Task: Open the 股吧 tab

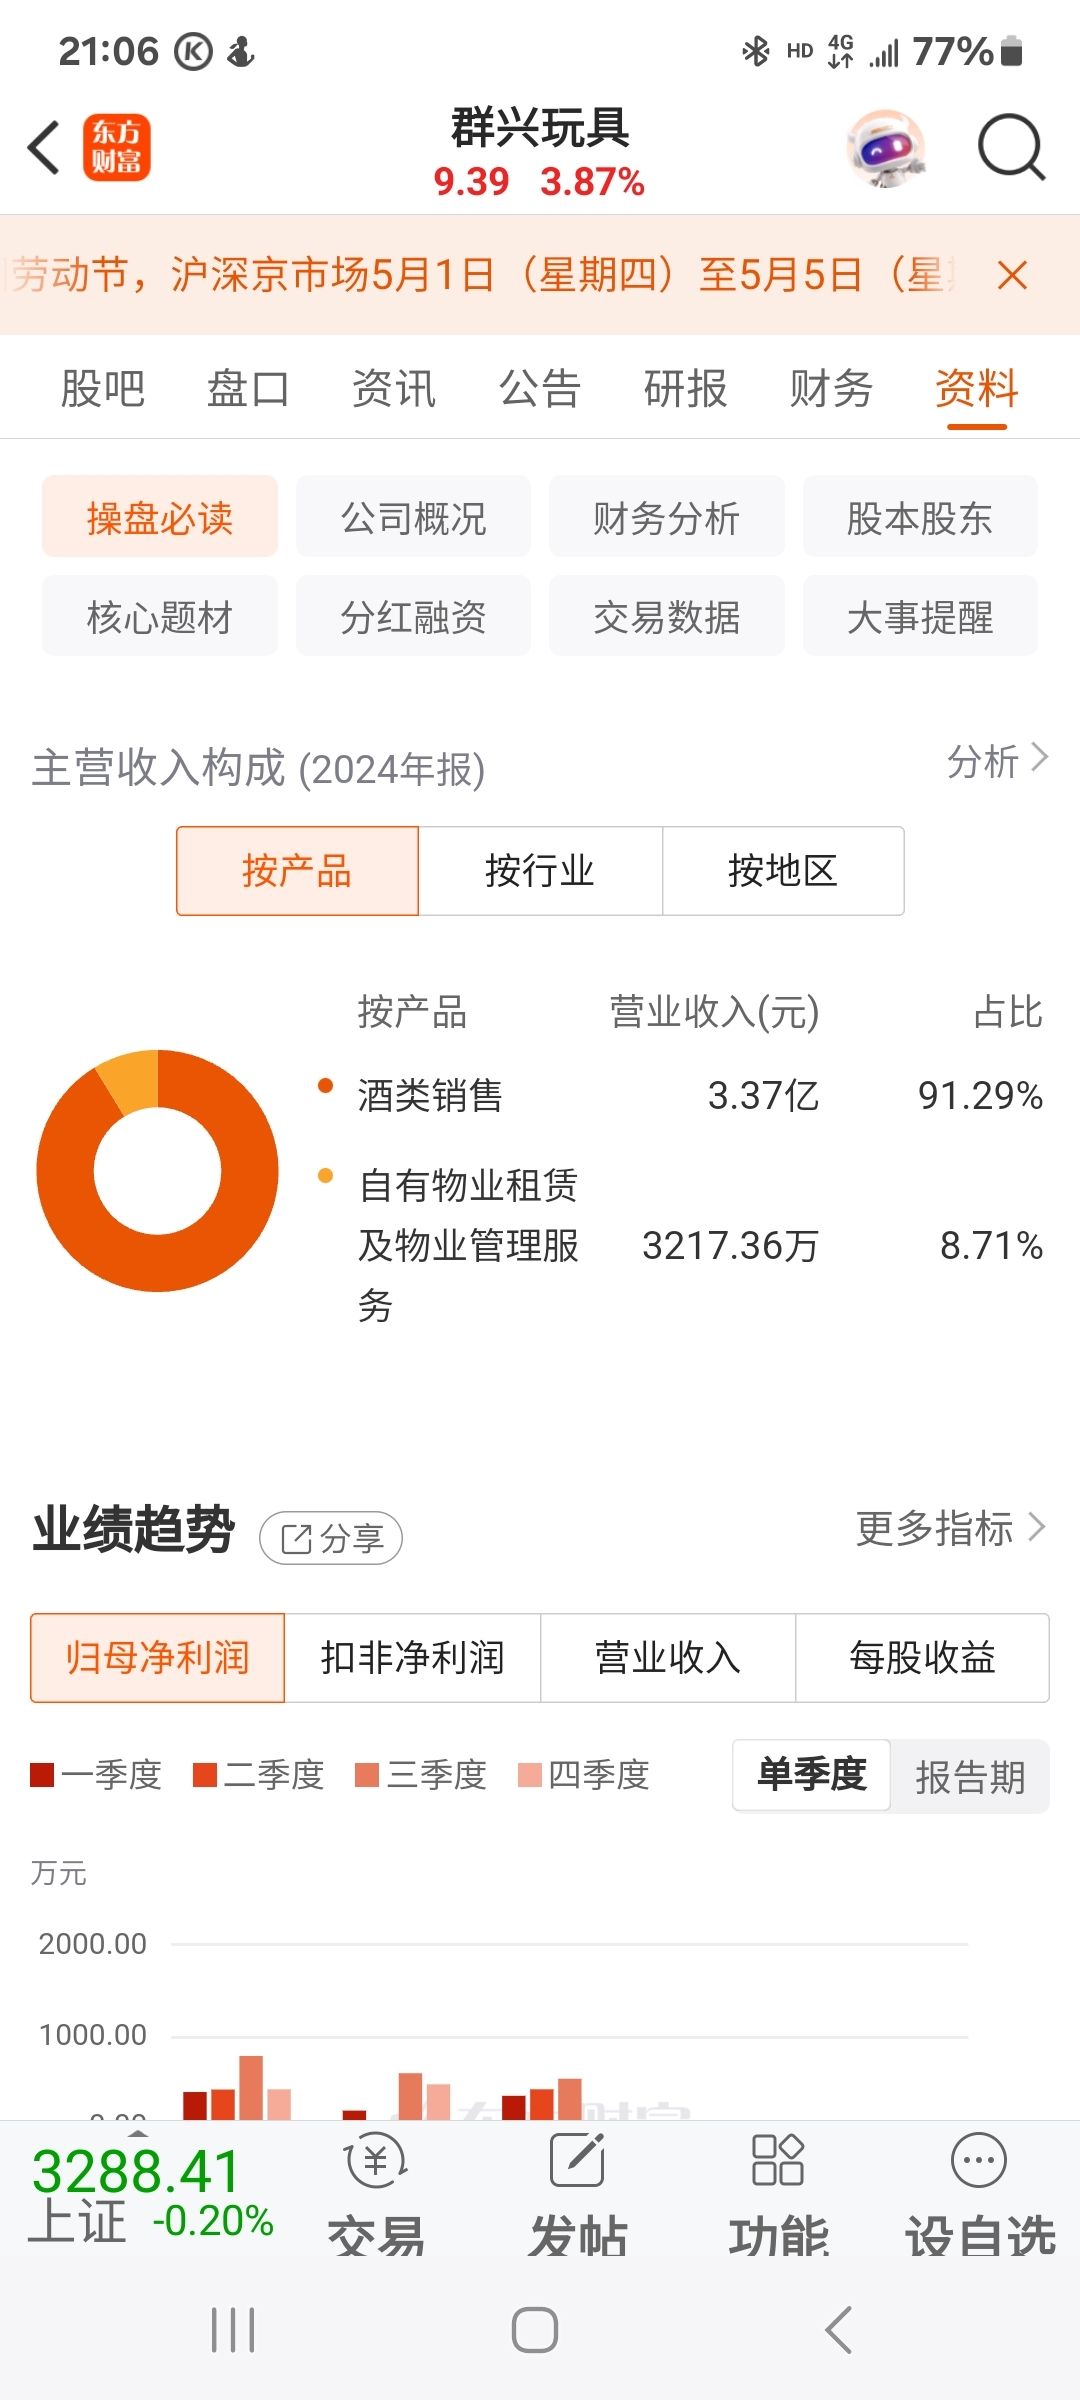Action: pyautogui.click(x=103, y=389)
